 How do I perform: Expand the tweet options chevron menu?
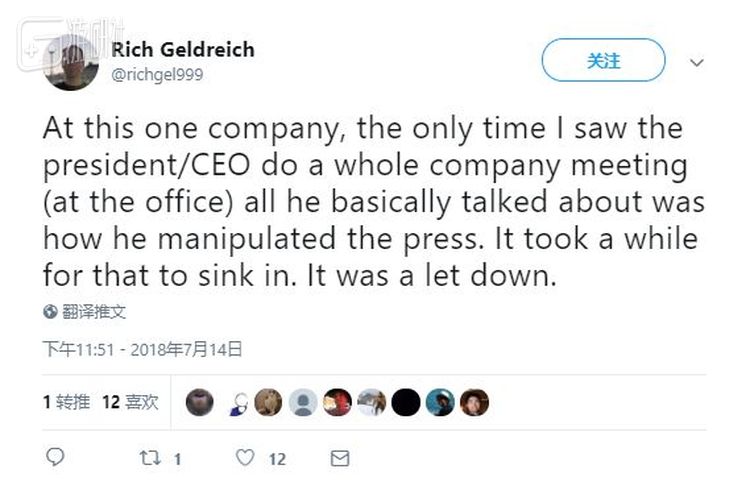(697, 62)
